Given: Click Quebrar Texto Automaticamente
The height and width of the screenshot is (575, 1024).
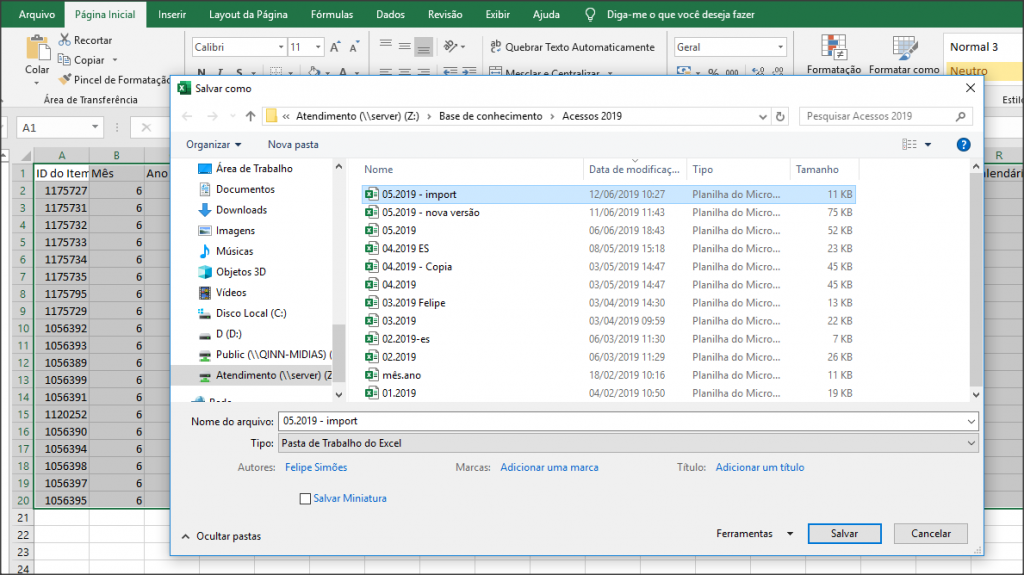Looking at the screenshot, I should (573, 47).
